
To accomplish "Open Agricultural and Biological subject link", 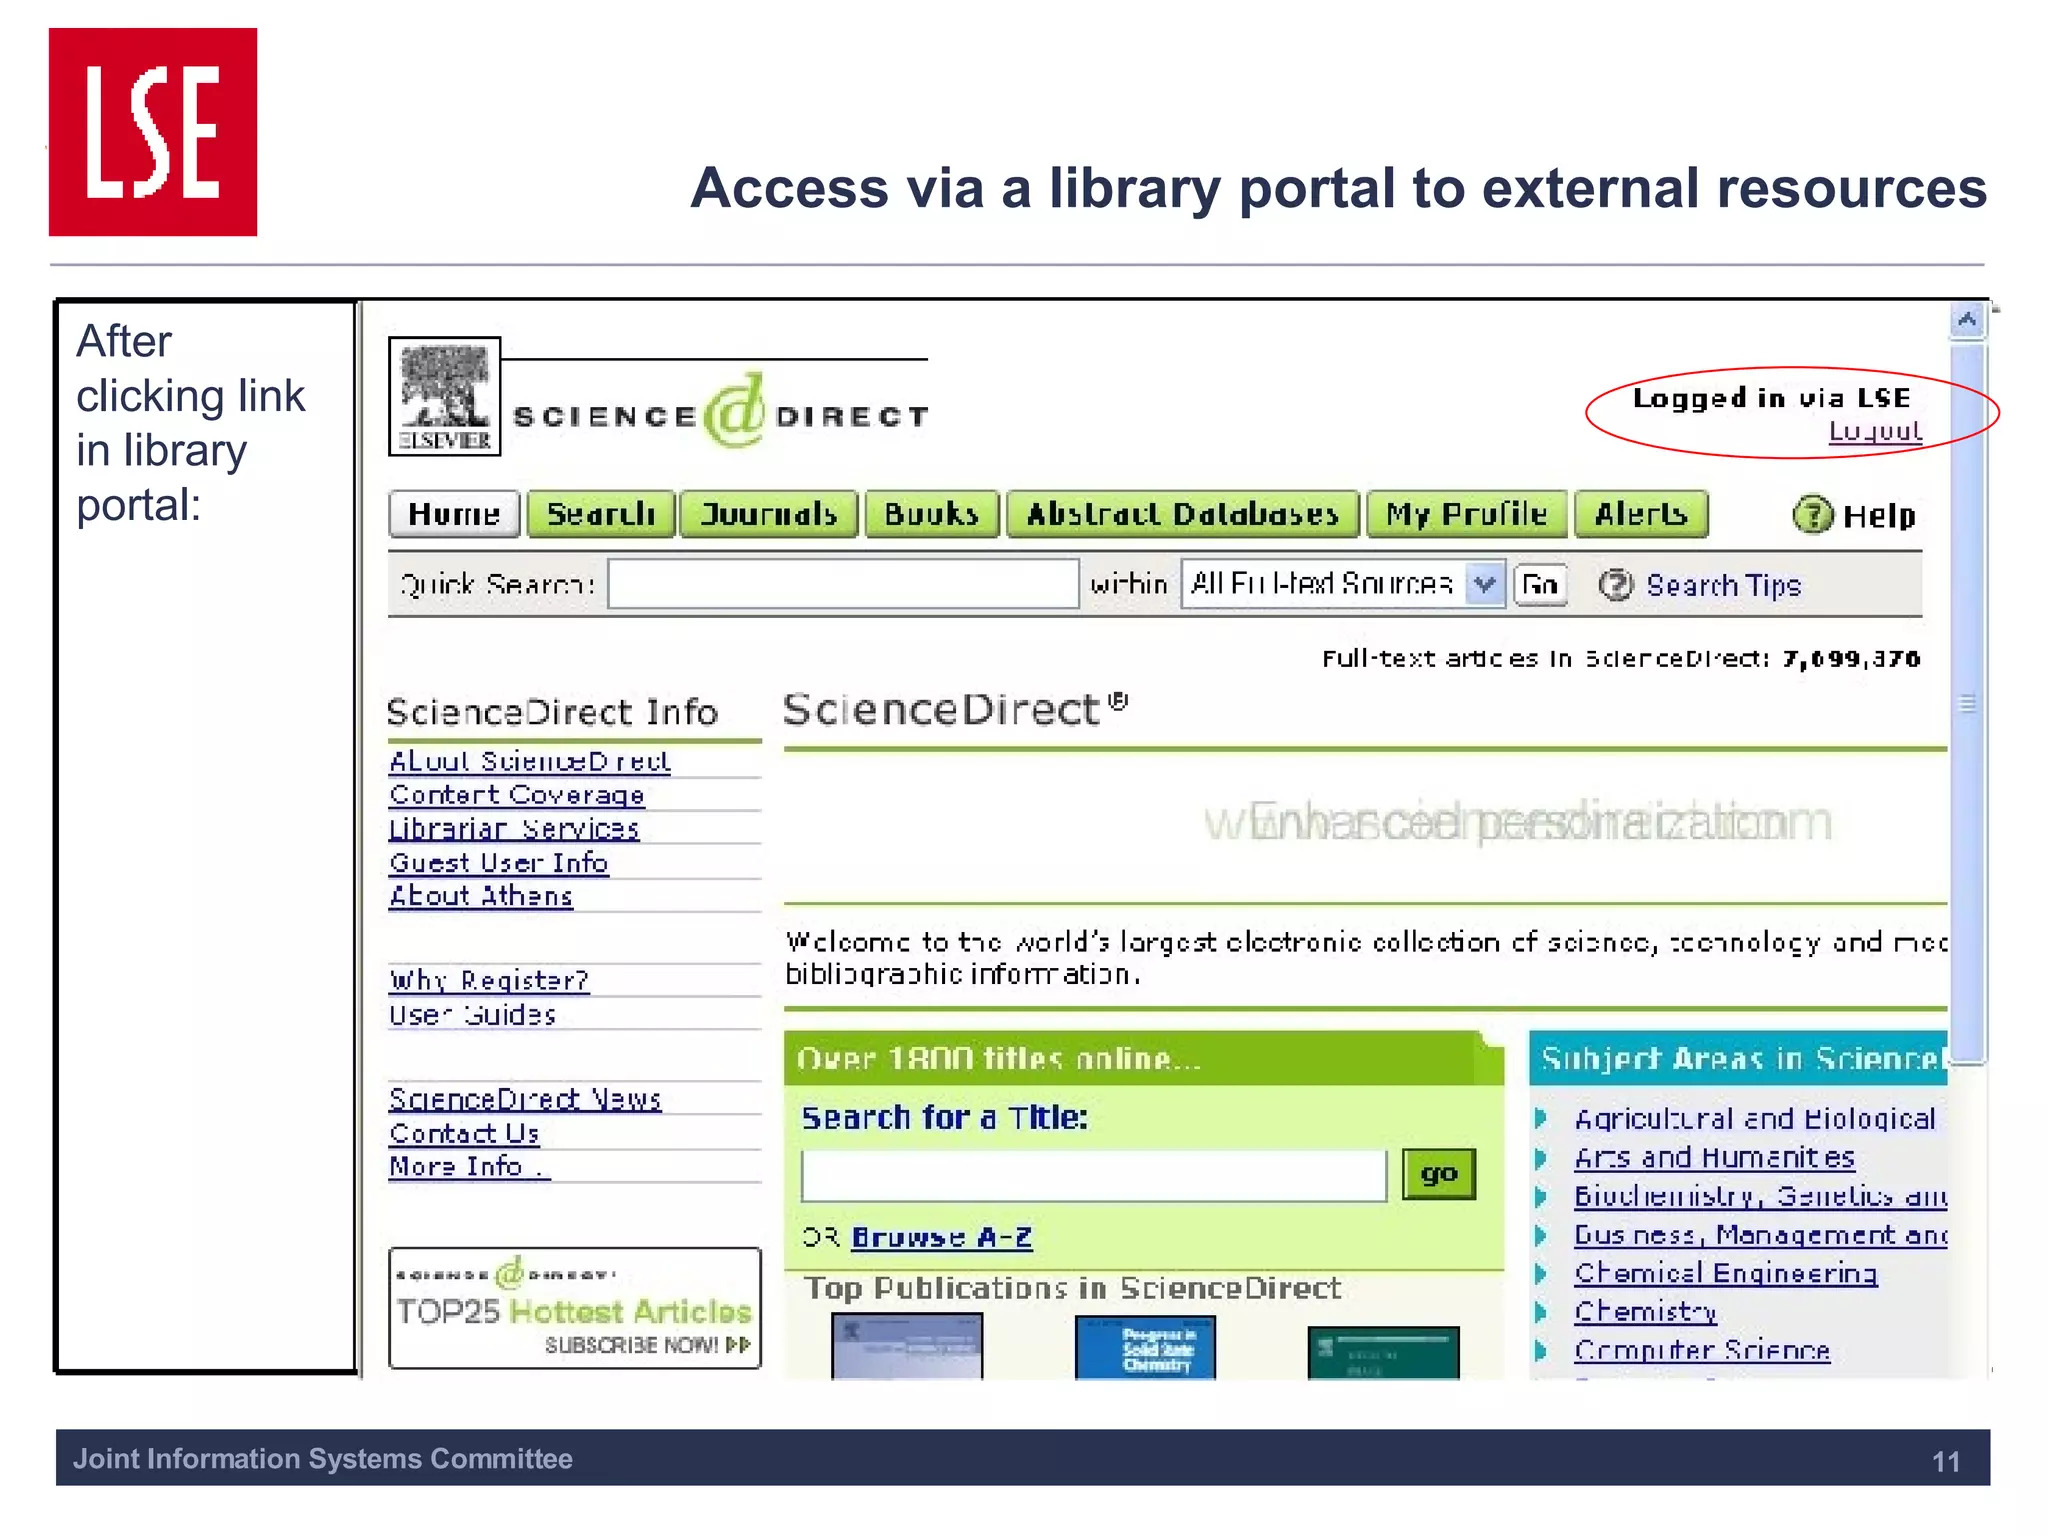I will pos(1755,1119).
